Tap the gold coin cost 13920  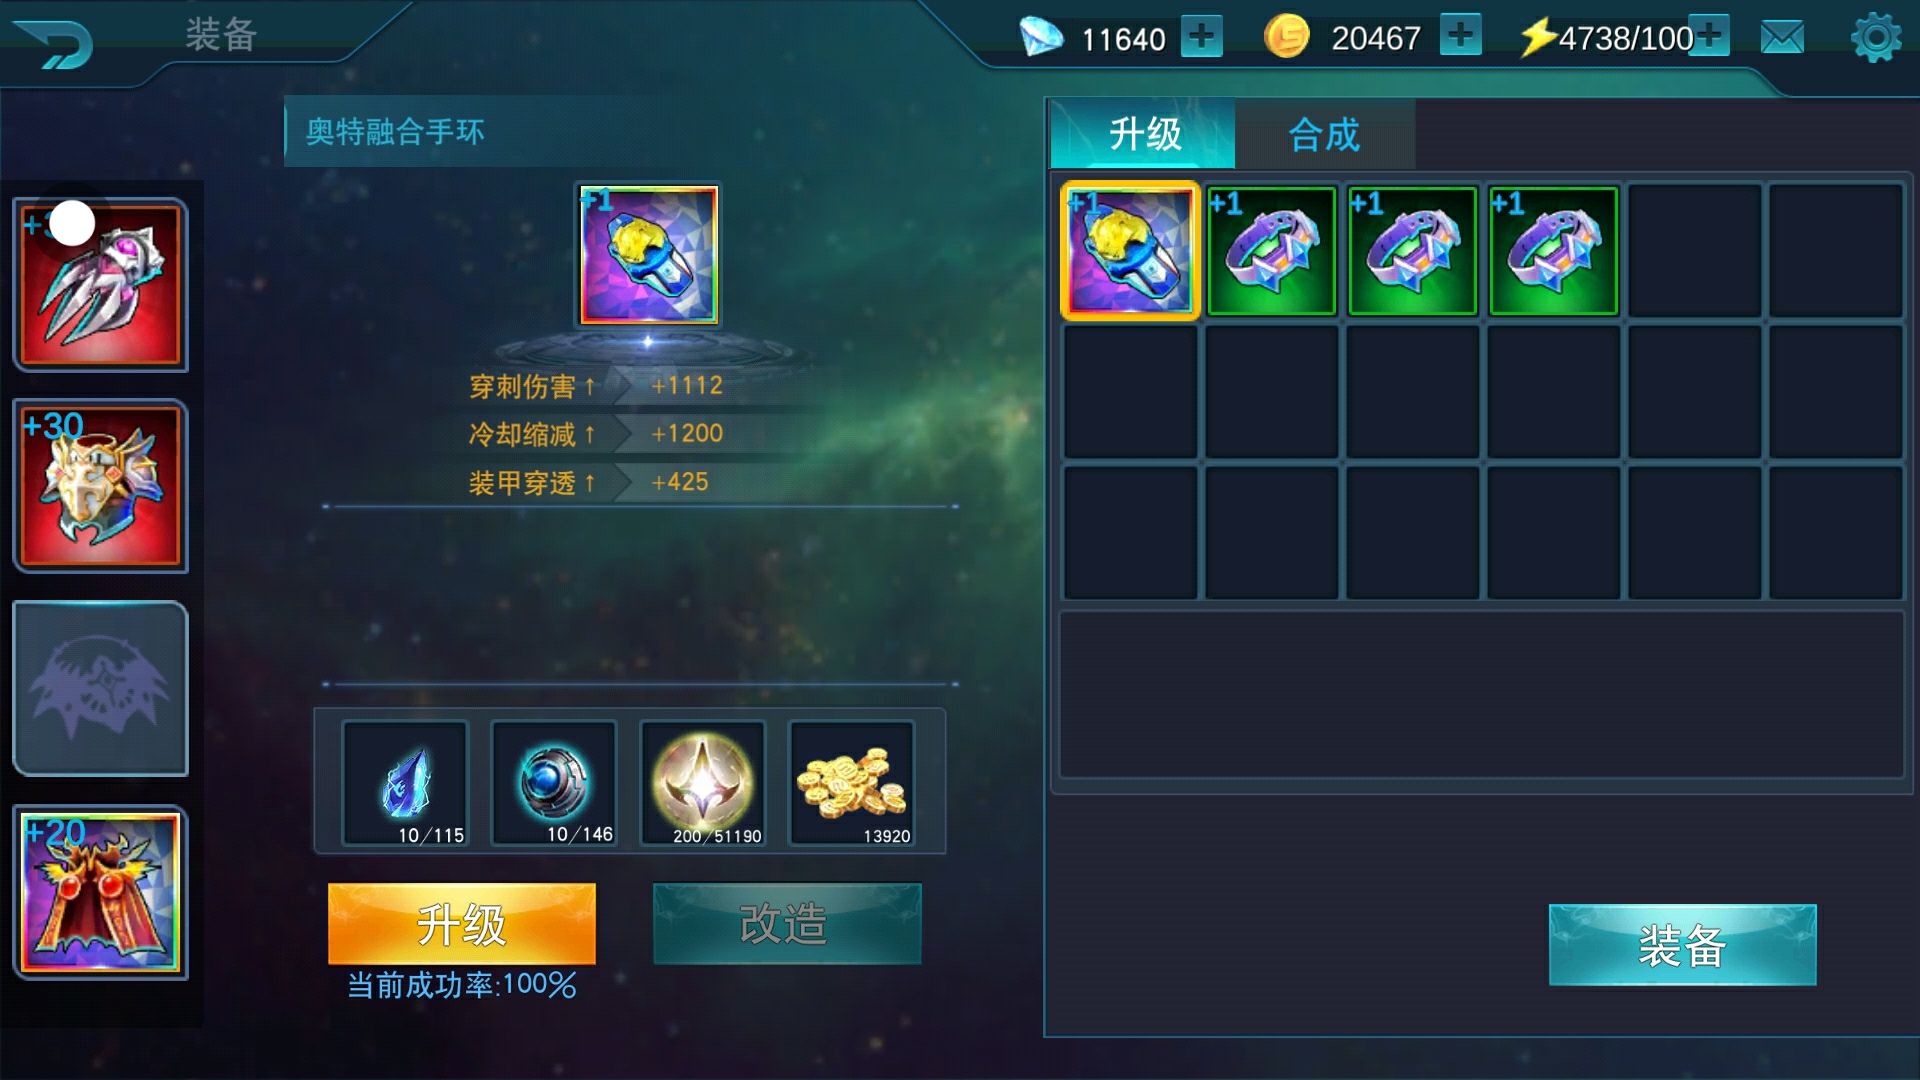point(852,783)
